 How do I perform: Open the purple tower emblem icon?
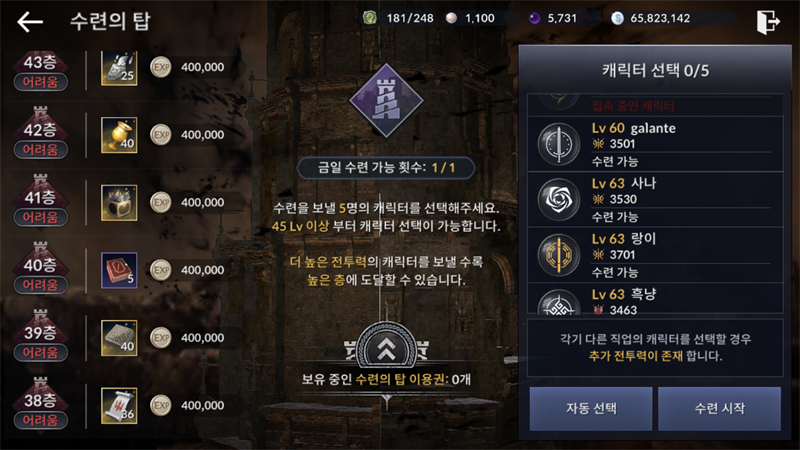click(386, 100)
